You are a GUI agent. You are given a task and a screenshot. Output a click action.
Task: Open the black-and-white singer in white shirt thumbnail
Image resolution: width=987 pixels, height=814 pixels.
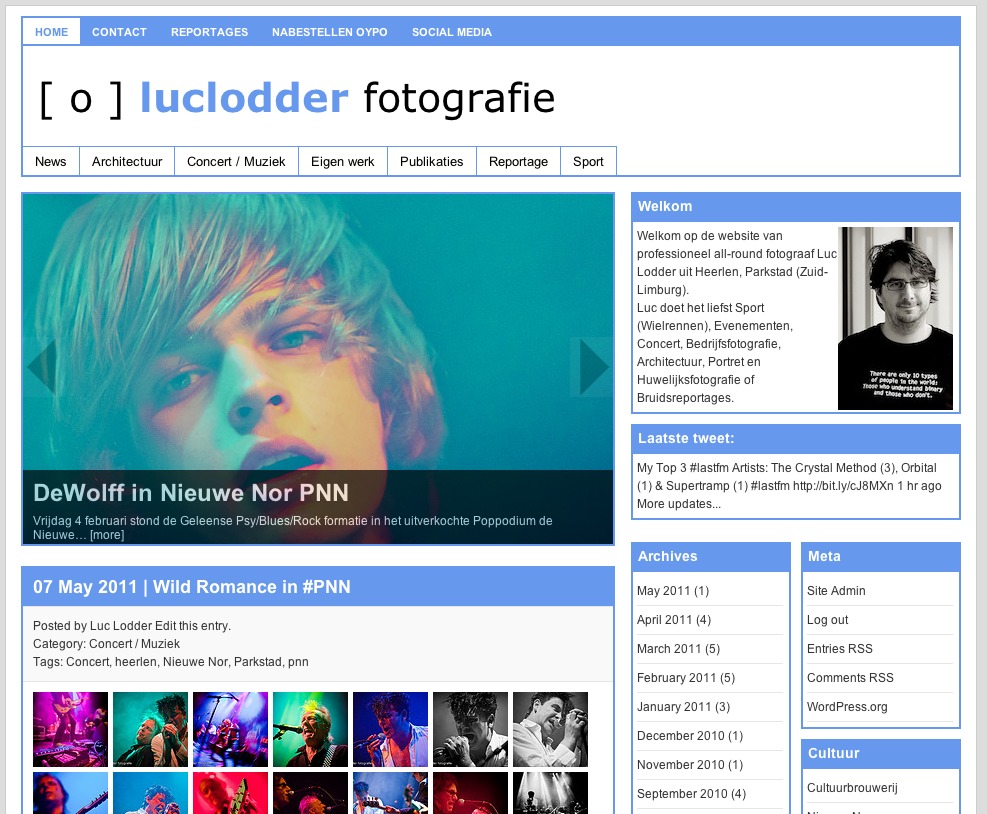pyautogui.click(x=550, y=729)
